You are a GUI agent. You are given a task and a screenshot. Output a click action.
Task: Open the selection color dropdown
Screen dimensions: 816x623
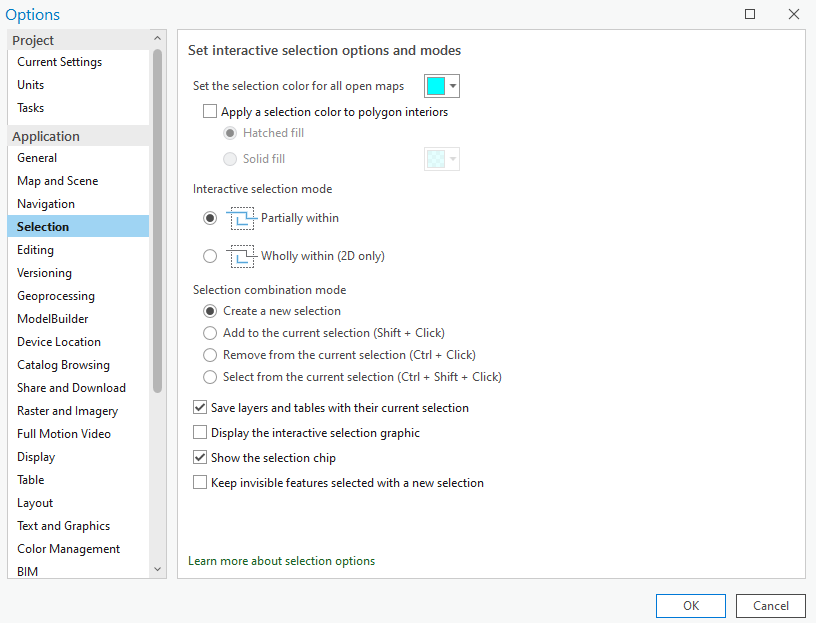coord(452,86)
